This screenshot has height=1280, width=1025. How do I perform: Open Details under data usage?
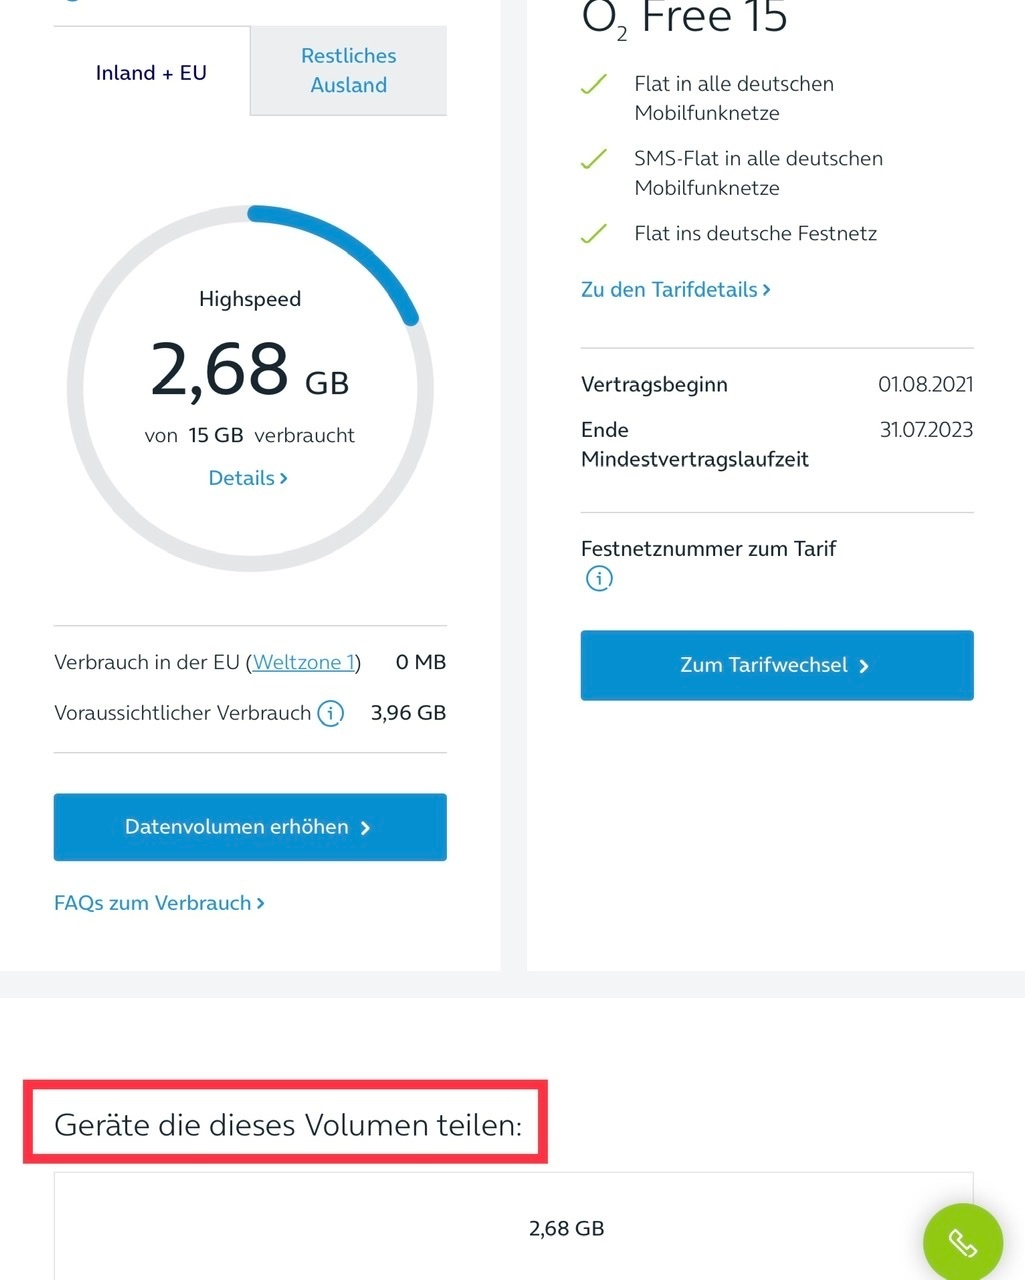pos(248,478)
